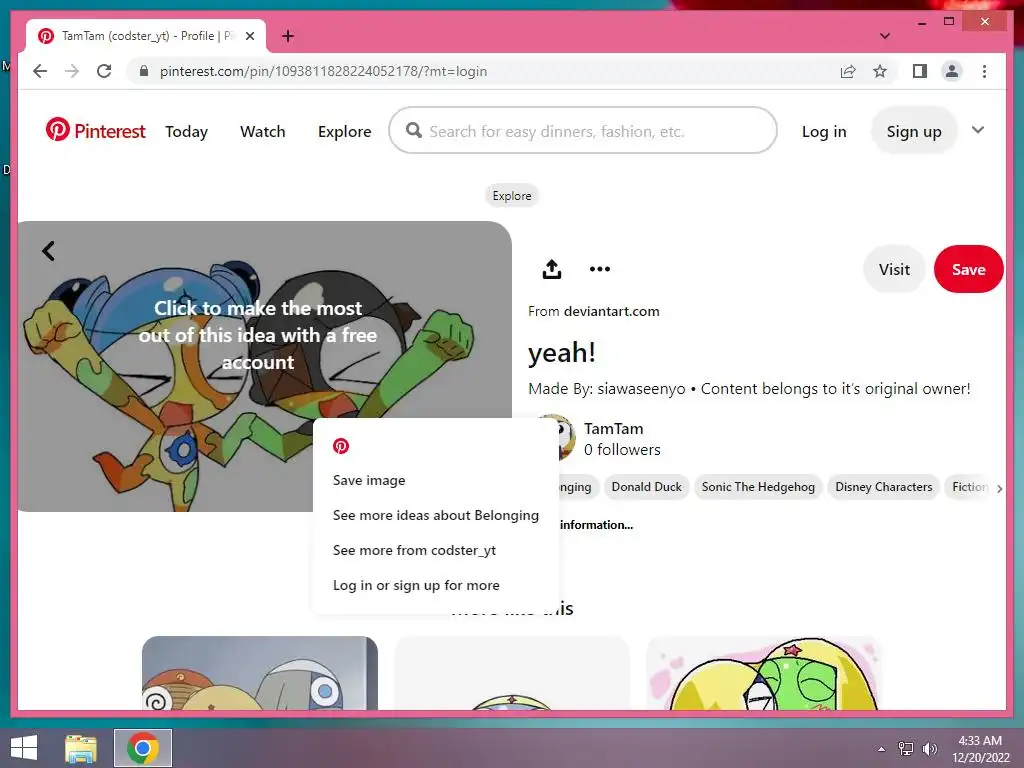Click the main Keroro pin image
The image size is (1024, 768).
tap(264, 366)
